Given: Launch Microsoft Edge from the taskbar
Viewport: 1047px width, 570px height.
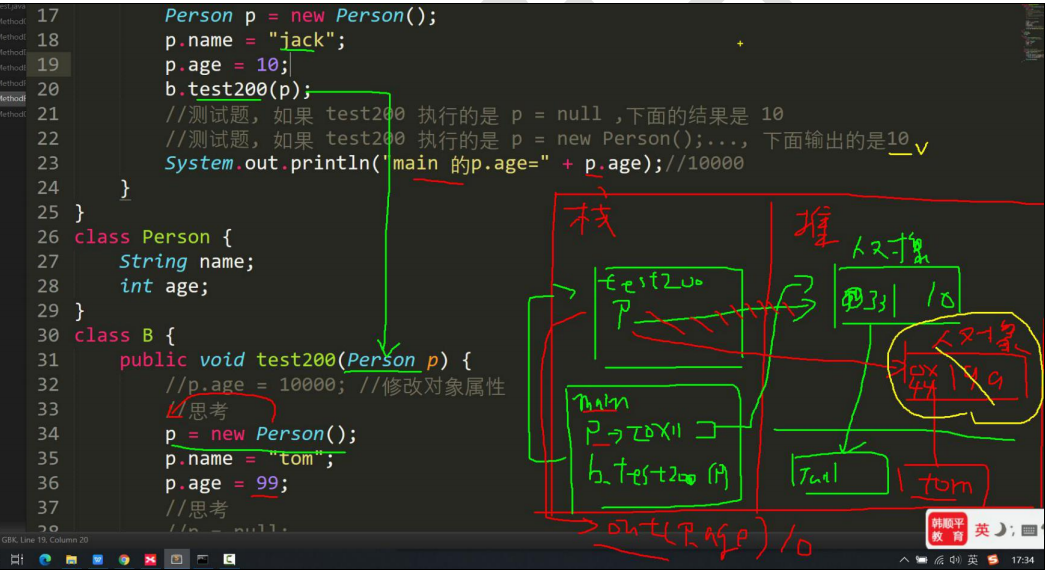Looking at the screenshot, I should point(45,559).
